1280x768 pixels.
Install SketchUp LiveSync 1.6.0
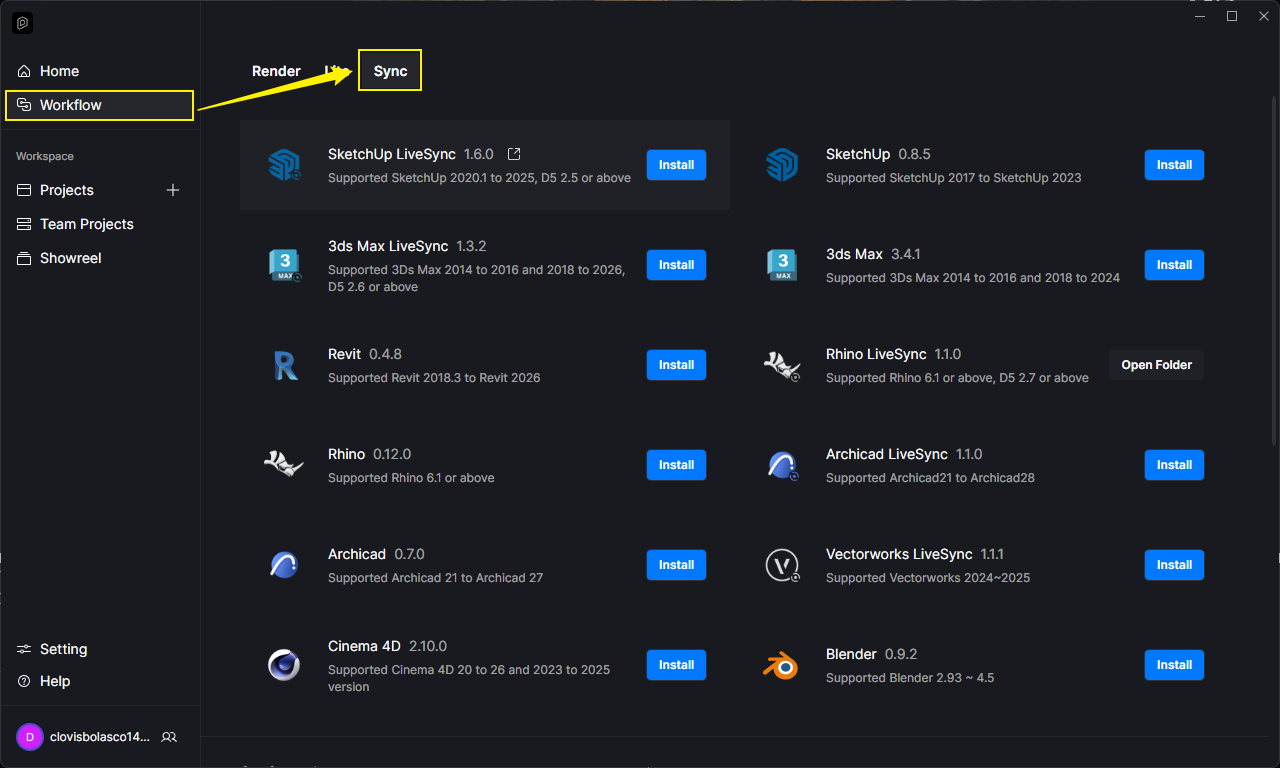pos(676,165)
